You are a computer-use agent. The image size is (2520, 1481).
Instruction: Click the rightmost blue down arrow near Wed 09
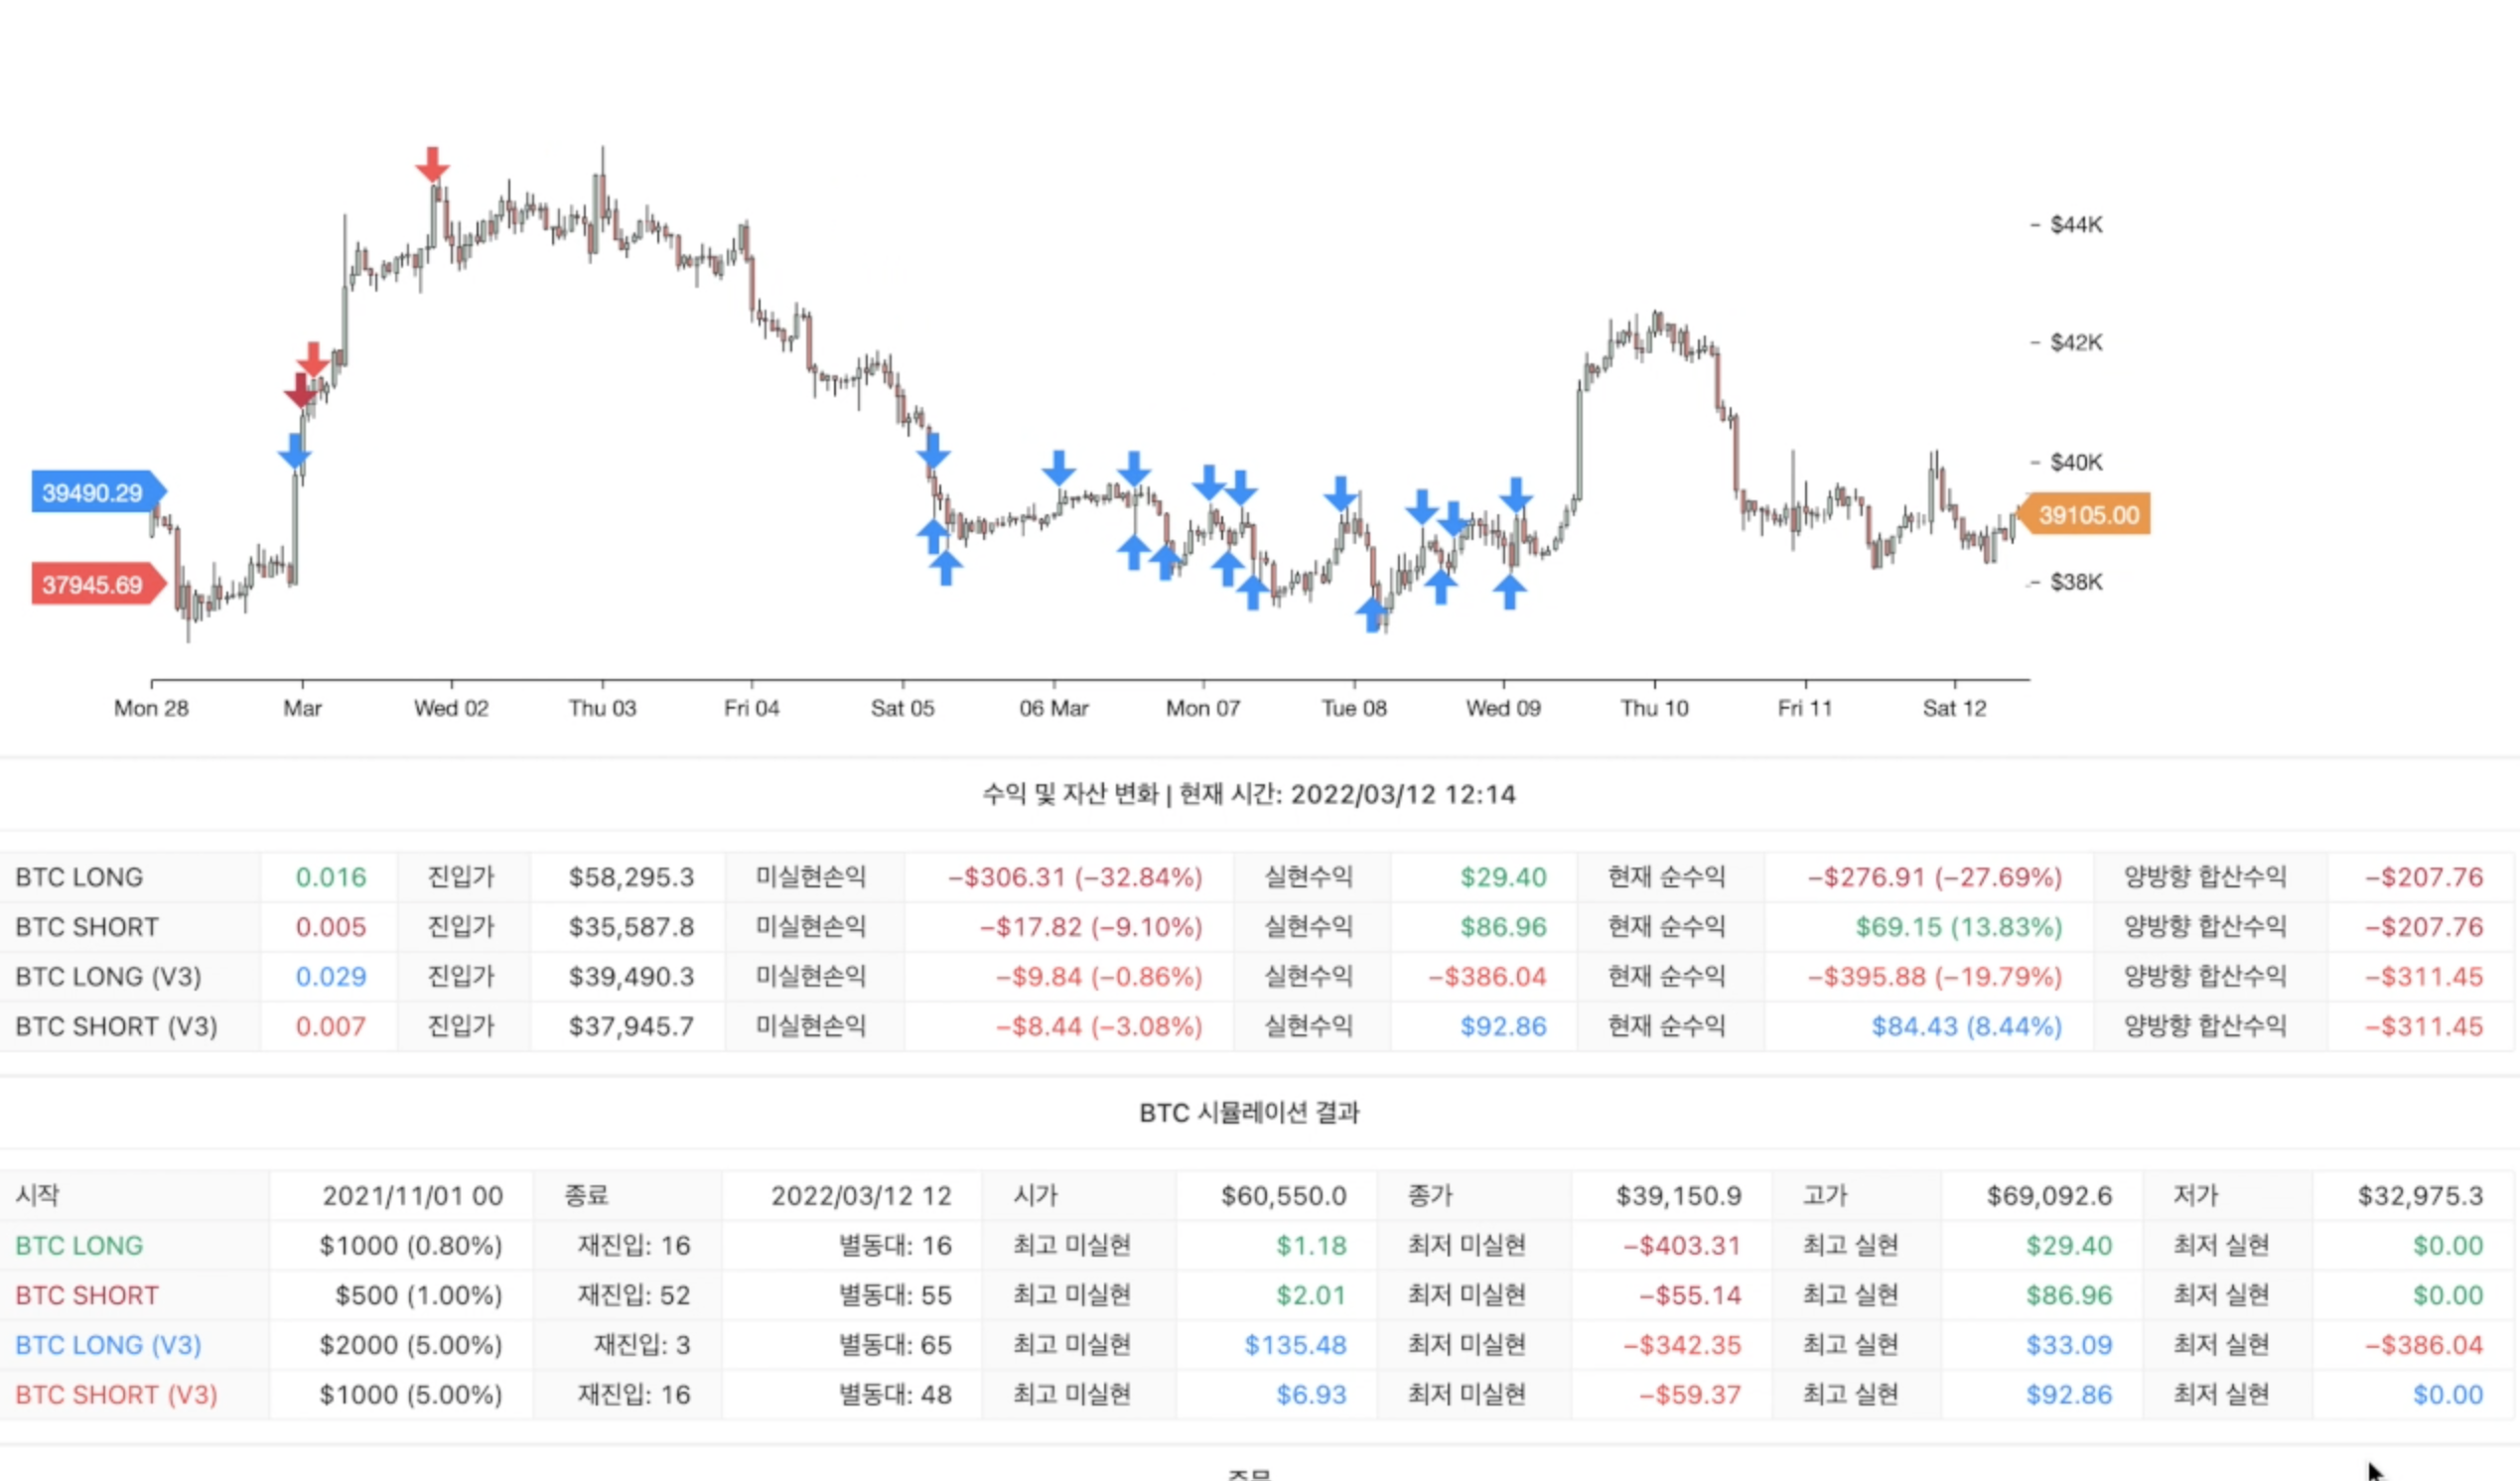[1515, 495]
